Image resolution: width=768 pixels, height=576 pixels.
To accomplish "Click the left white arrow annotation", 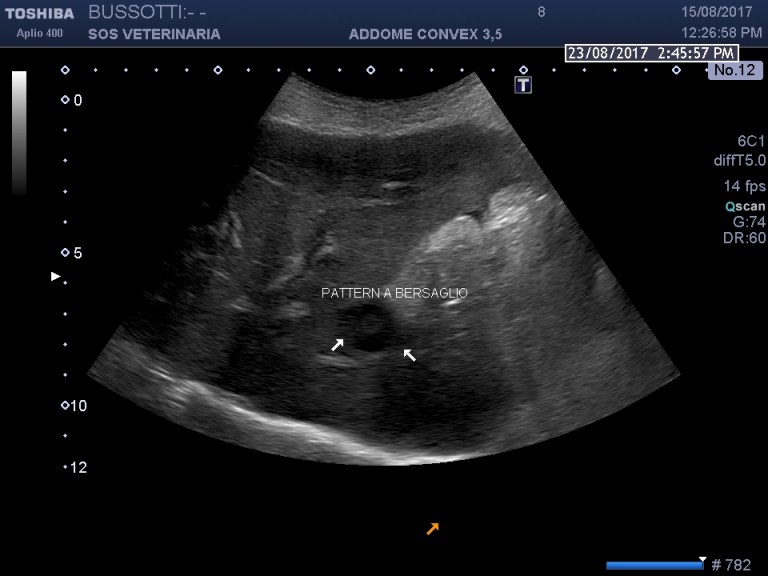I will 338,345.
